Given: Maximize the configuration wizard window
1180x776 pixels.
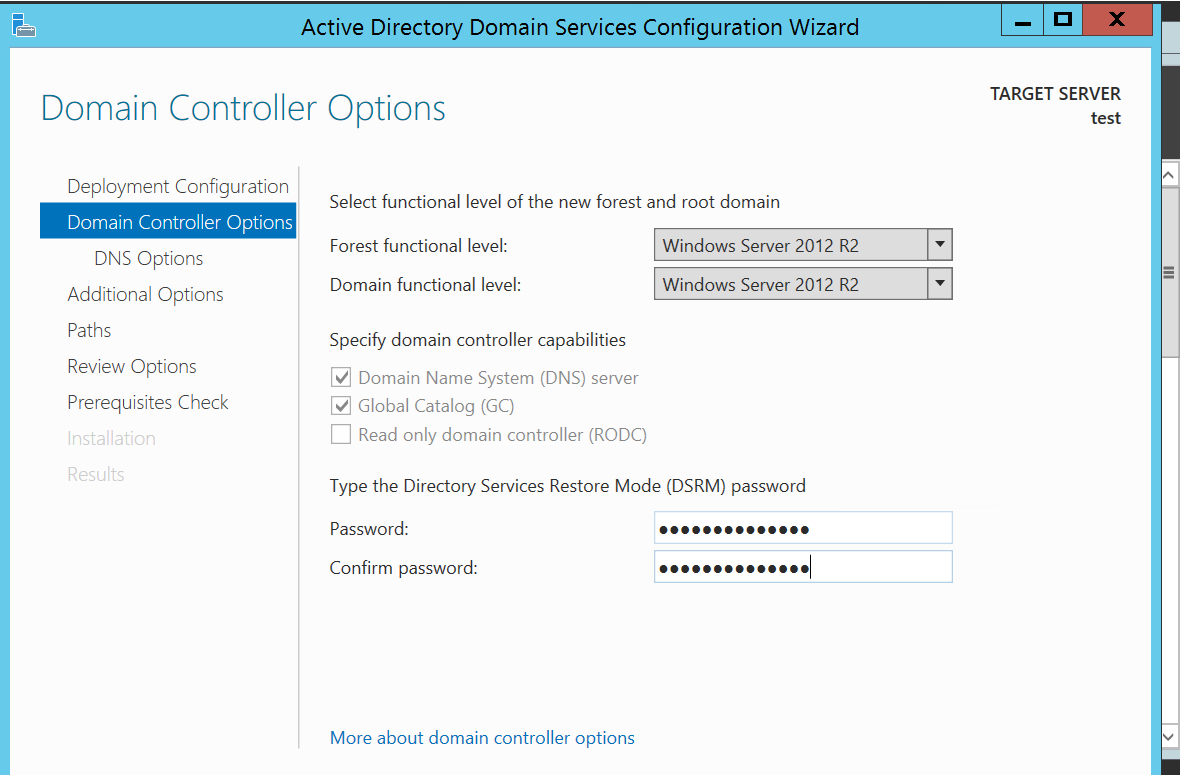Looking at the screenshot, I should coord(1063,20).
